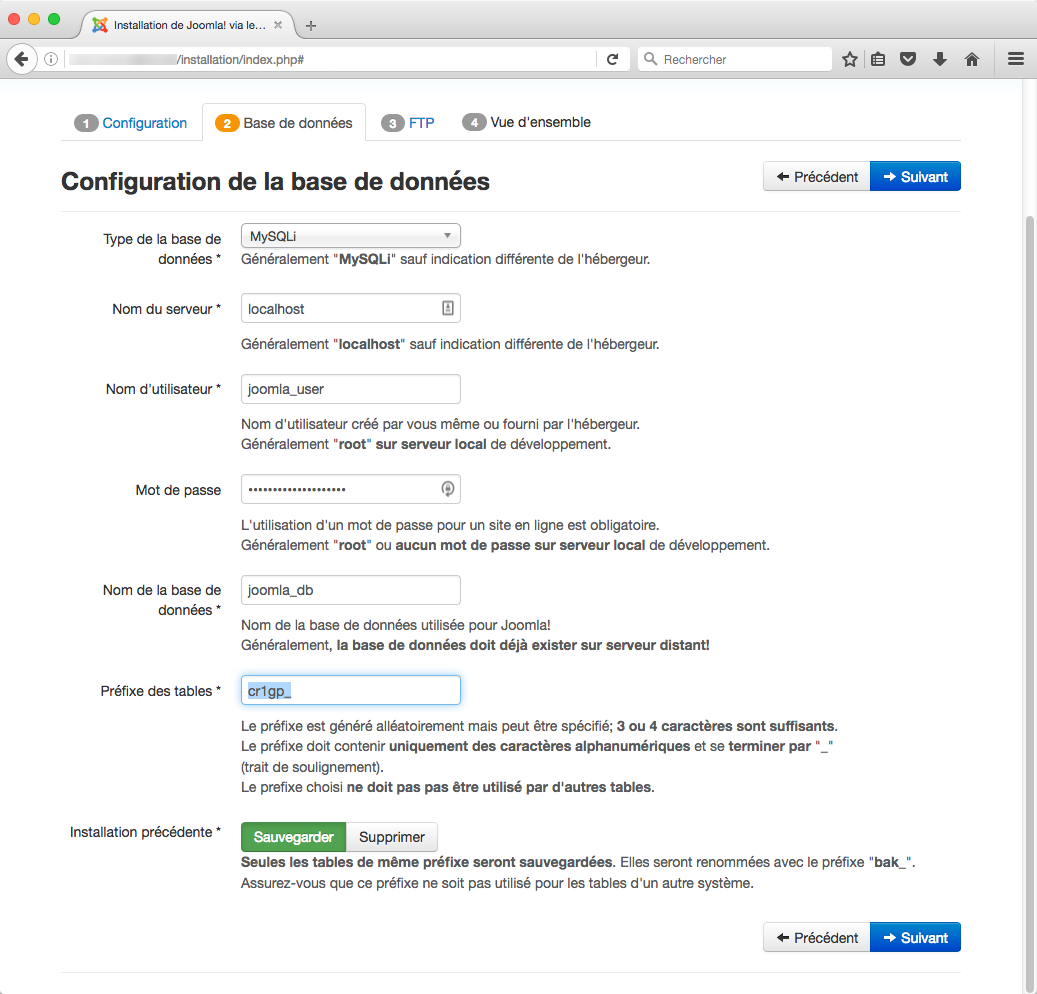1037x994 pixels.
Task: Focus the Préfixe des tables field
Action: (351, 690)
